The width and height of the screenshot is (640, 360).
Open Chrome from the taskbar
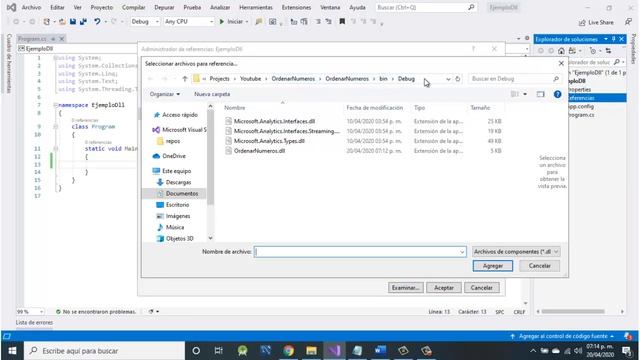[x=289, y=351]
